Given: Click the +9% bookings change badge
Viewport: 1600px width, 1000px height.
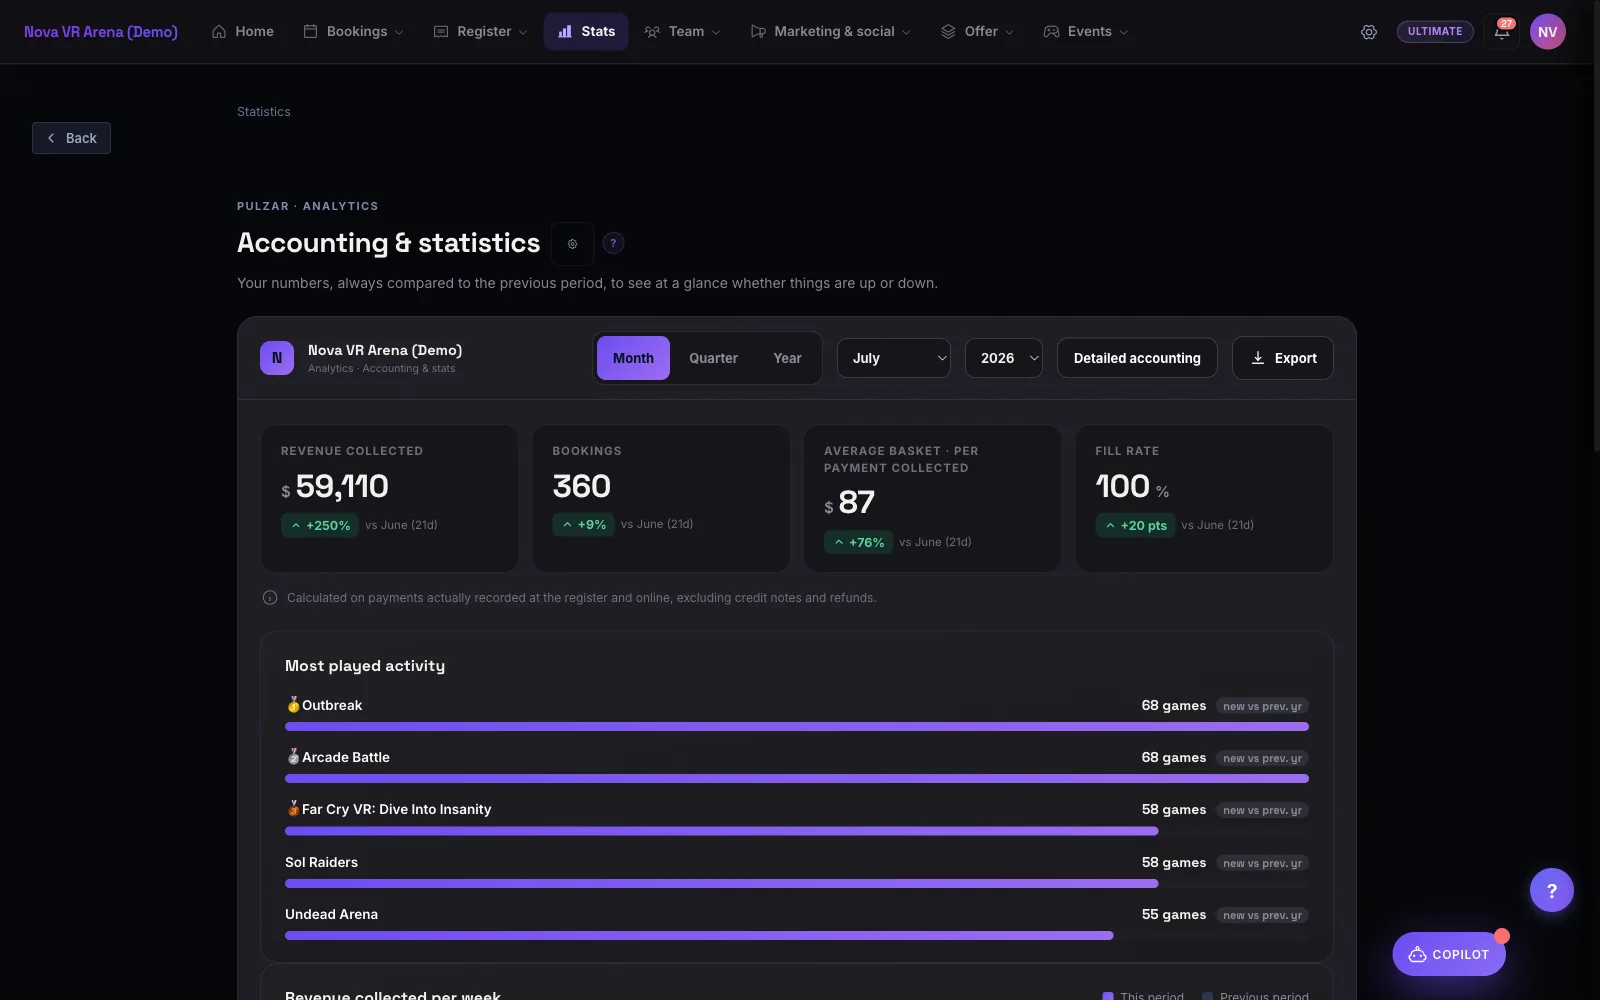Looking at the screenshot, I should click(584, 524).
